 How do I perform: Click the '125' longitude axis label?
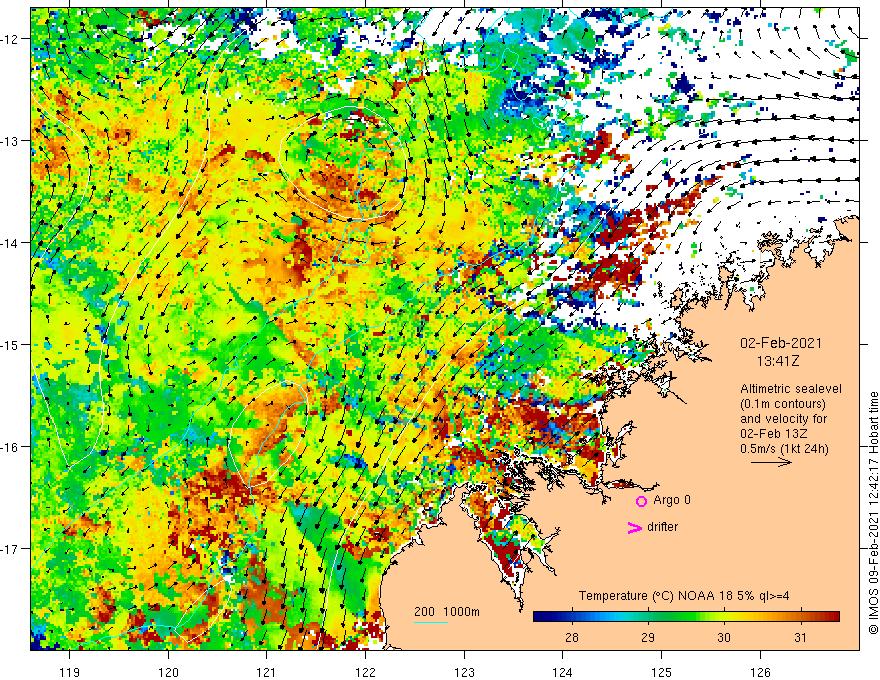click(x=662, y=672)
